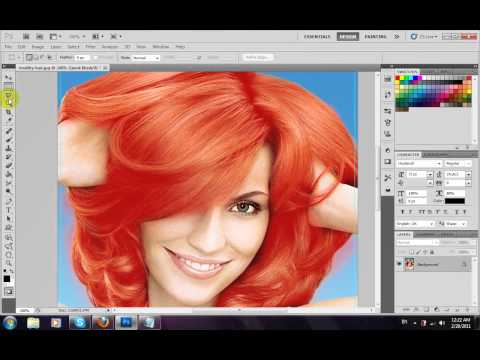Select the Eraser tool
Viewport: 480px width, 360px height.
8,165
